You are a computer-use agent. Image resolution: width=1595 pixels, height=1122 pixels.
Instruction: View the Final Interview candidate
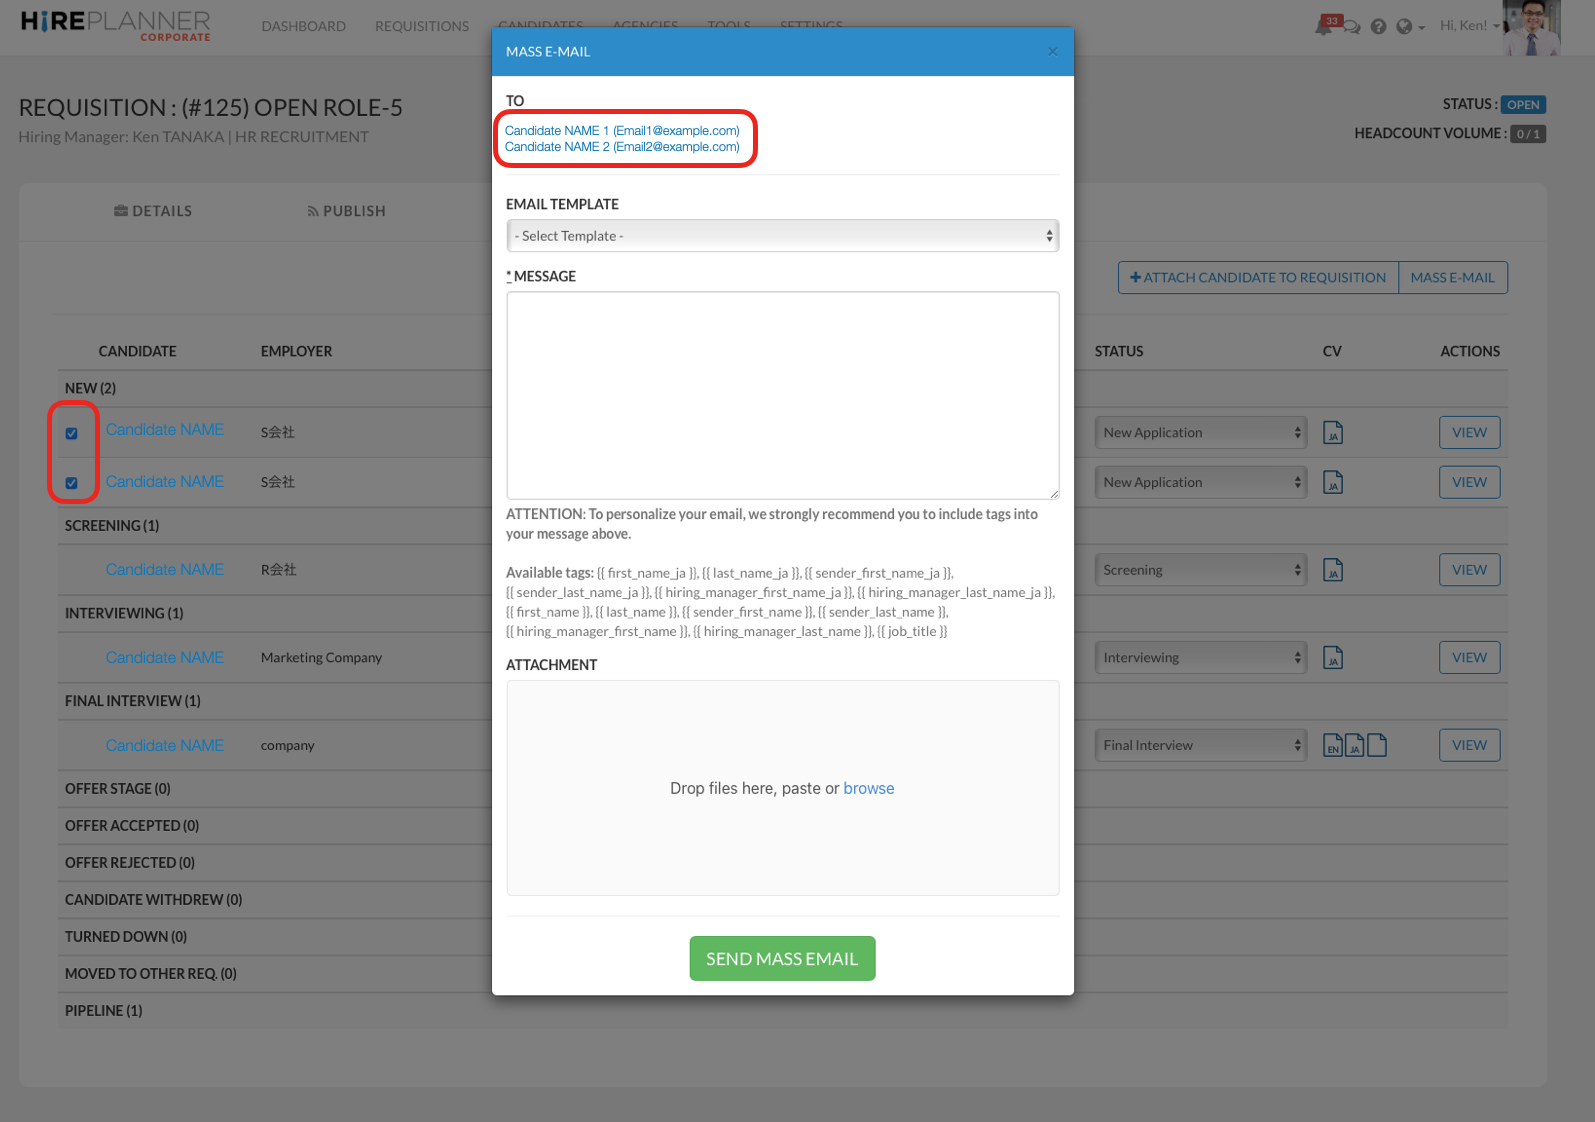click(1469, 745)
